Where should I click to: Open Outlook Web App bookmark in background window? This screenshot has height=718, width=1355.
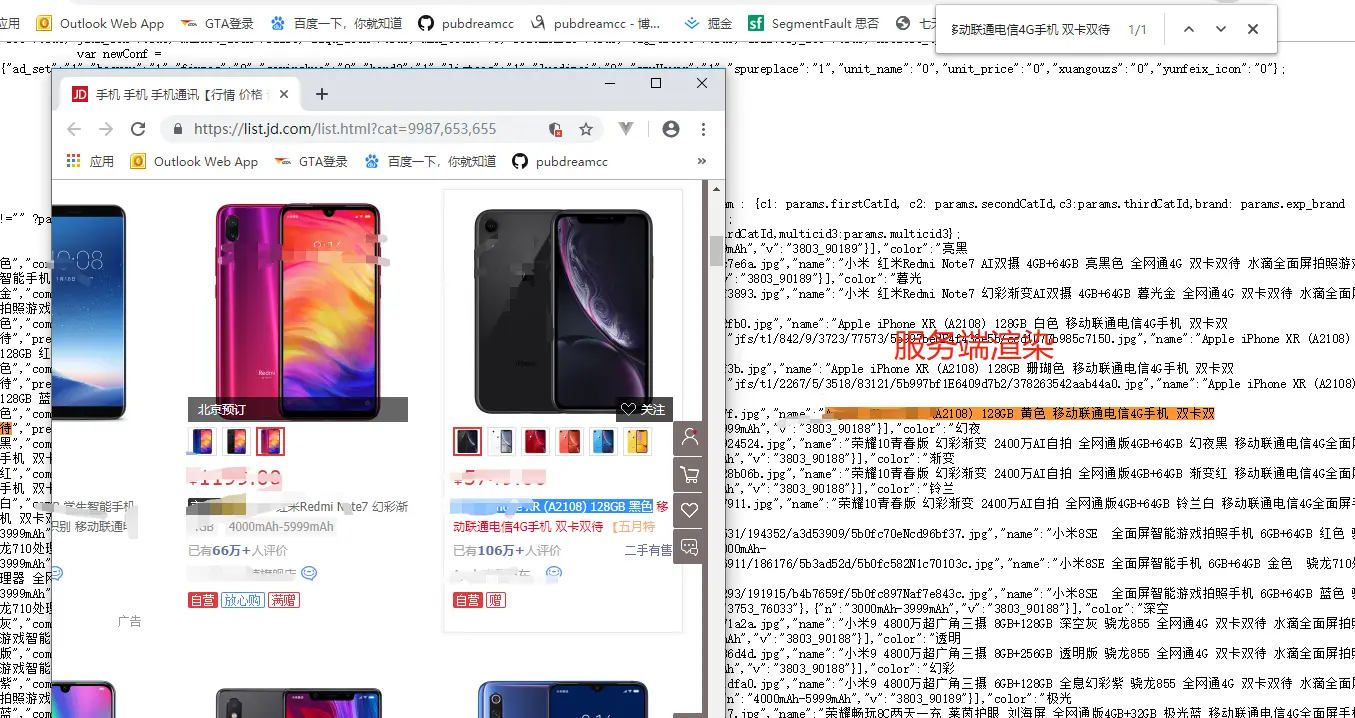coord(100,23)
